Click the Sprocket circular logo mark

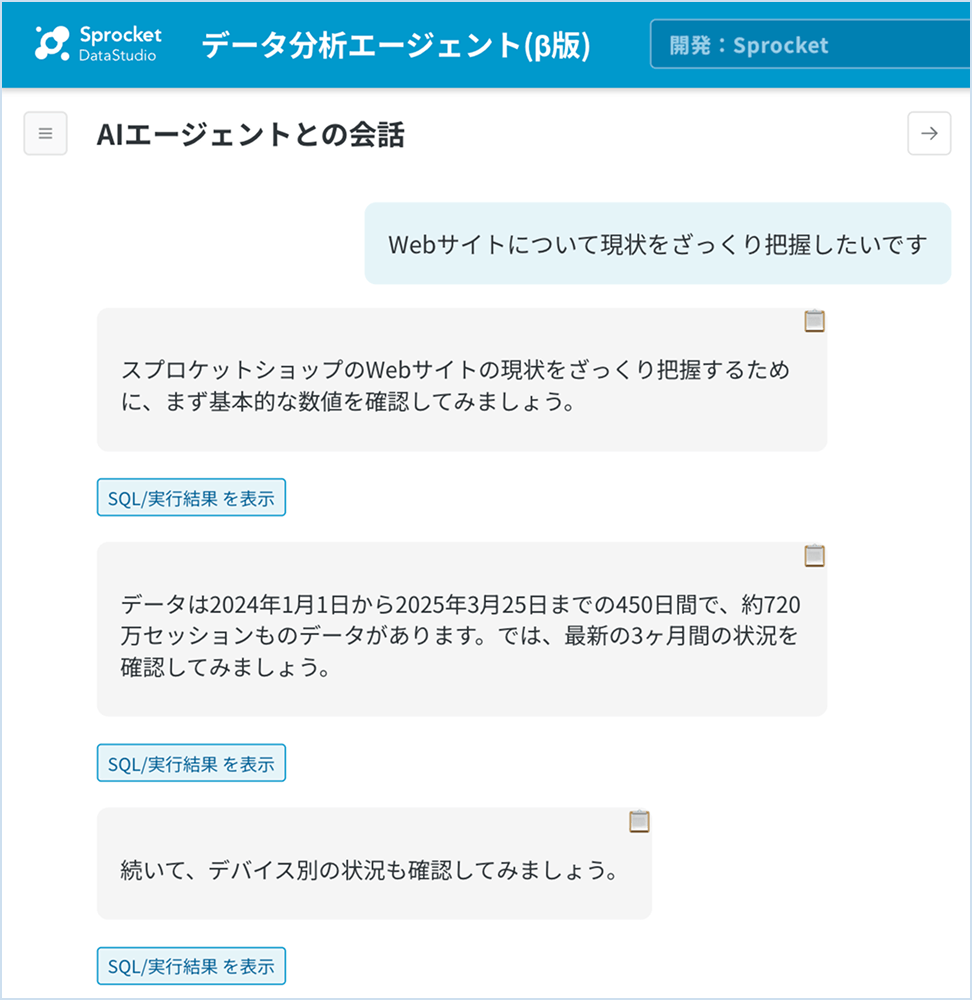pos(52,43)
